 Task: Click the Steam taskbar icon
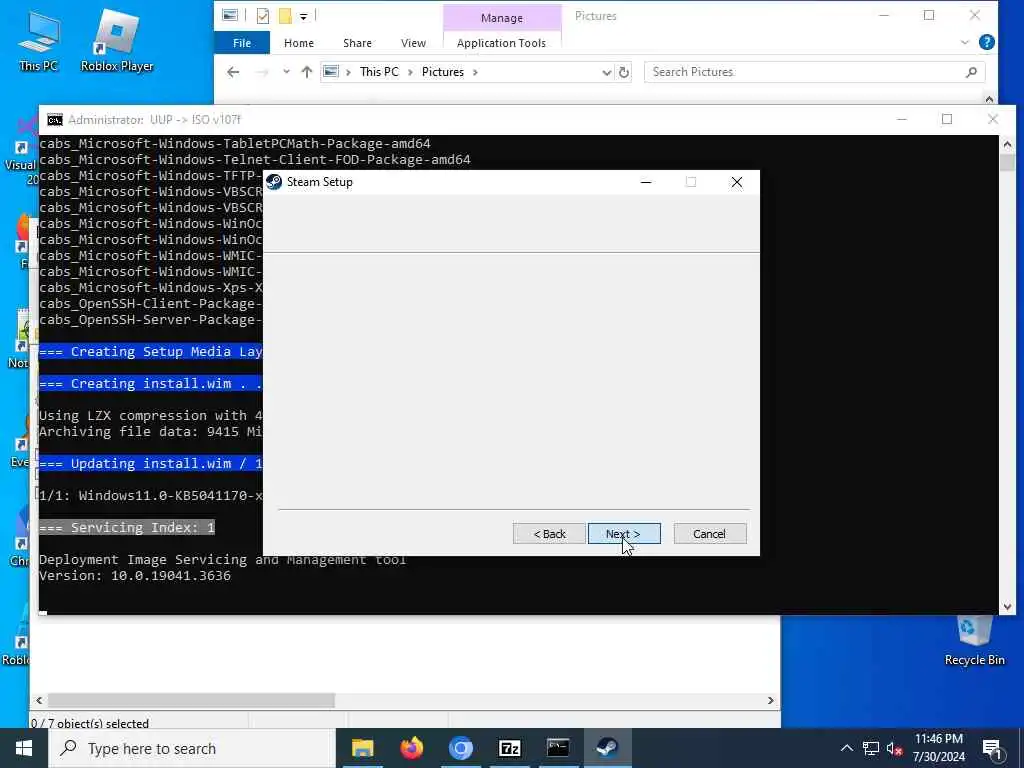(x=607, y=748)
